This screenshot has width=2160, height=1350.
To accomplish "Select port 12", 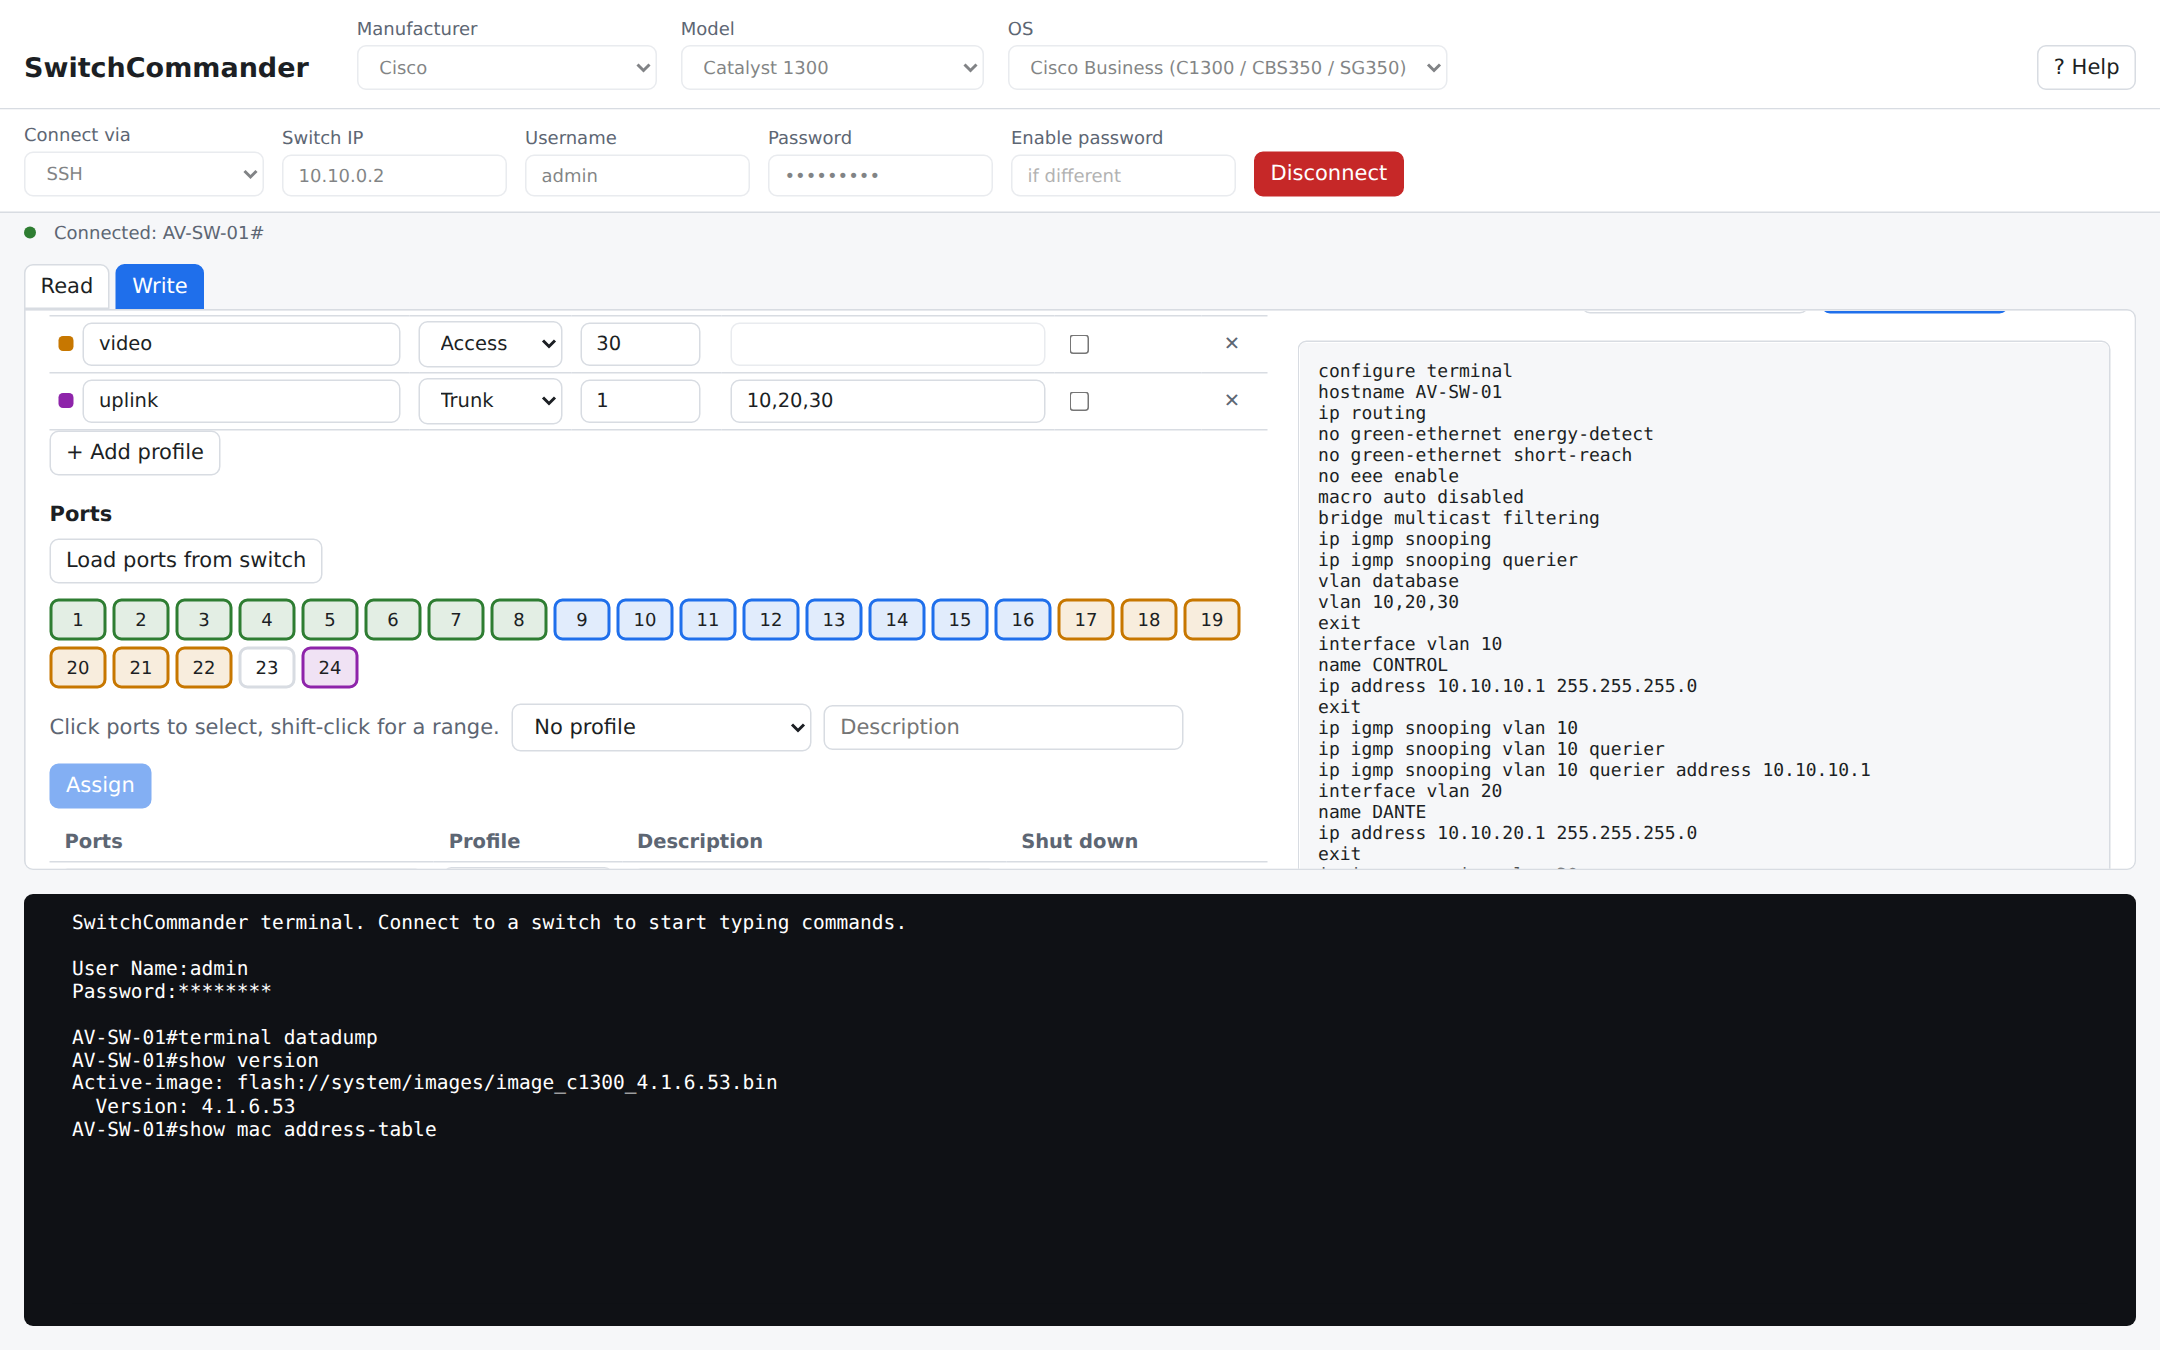I will click(x=771, y=620).
